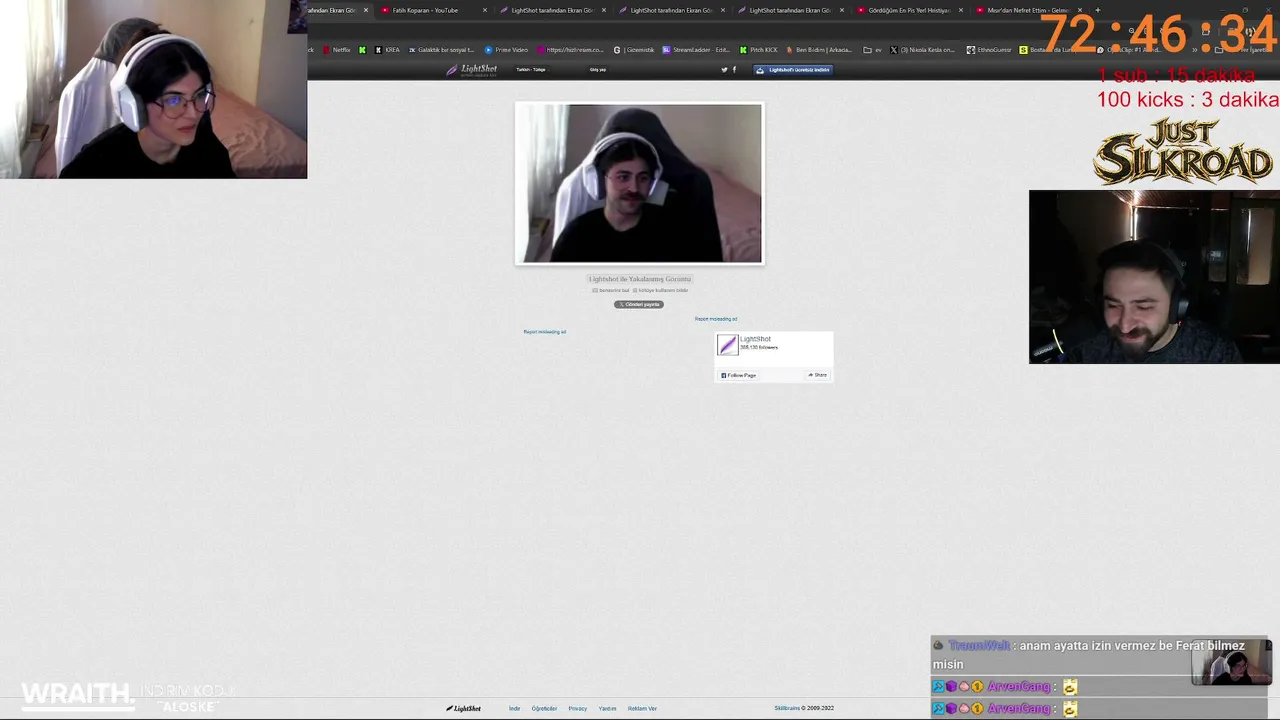Image resolution: width=1280 pixels, height=720 pixels.
Task: Click the Follow Page button
Action: [739, 375]
